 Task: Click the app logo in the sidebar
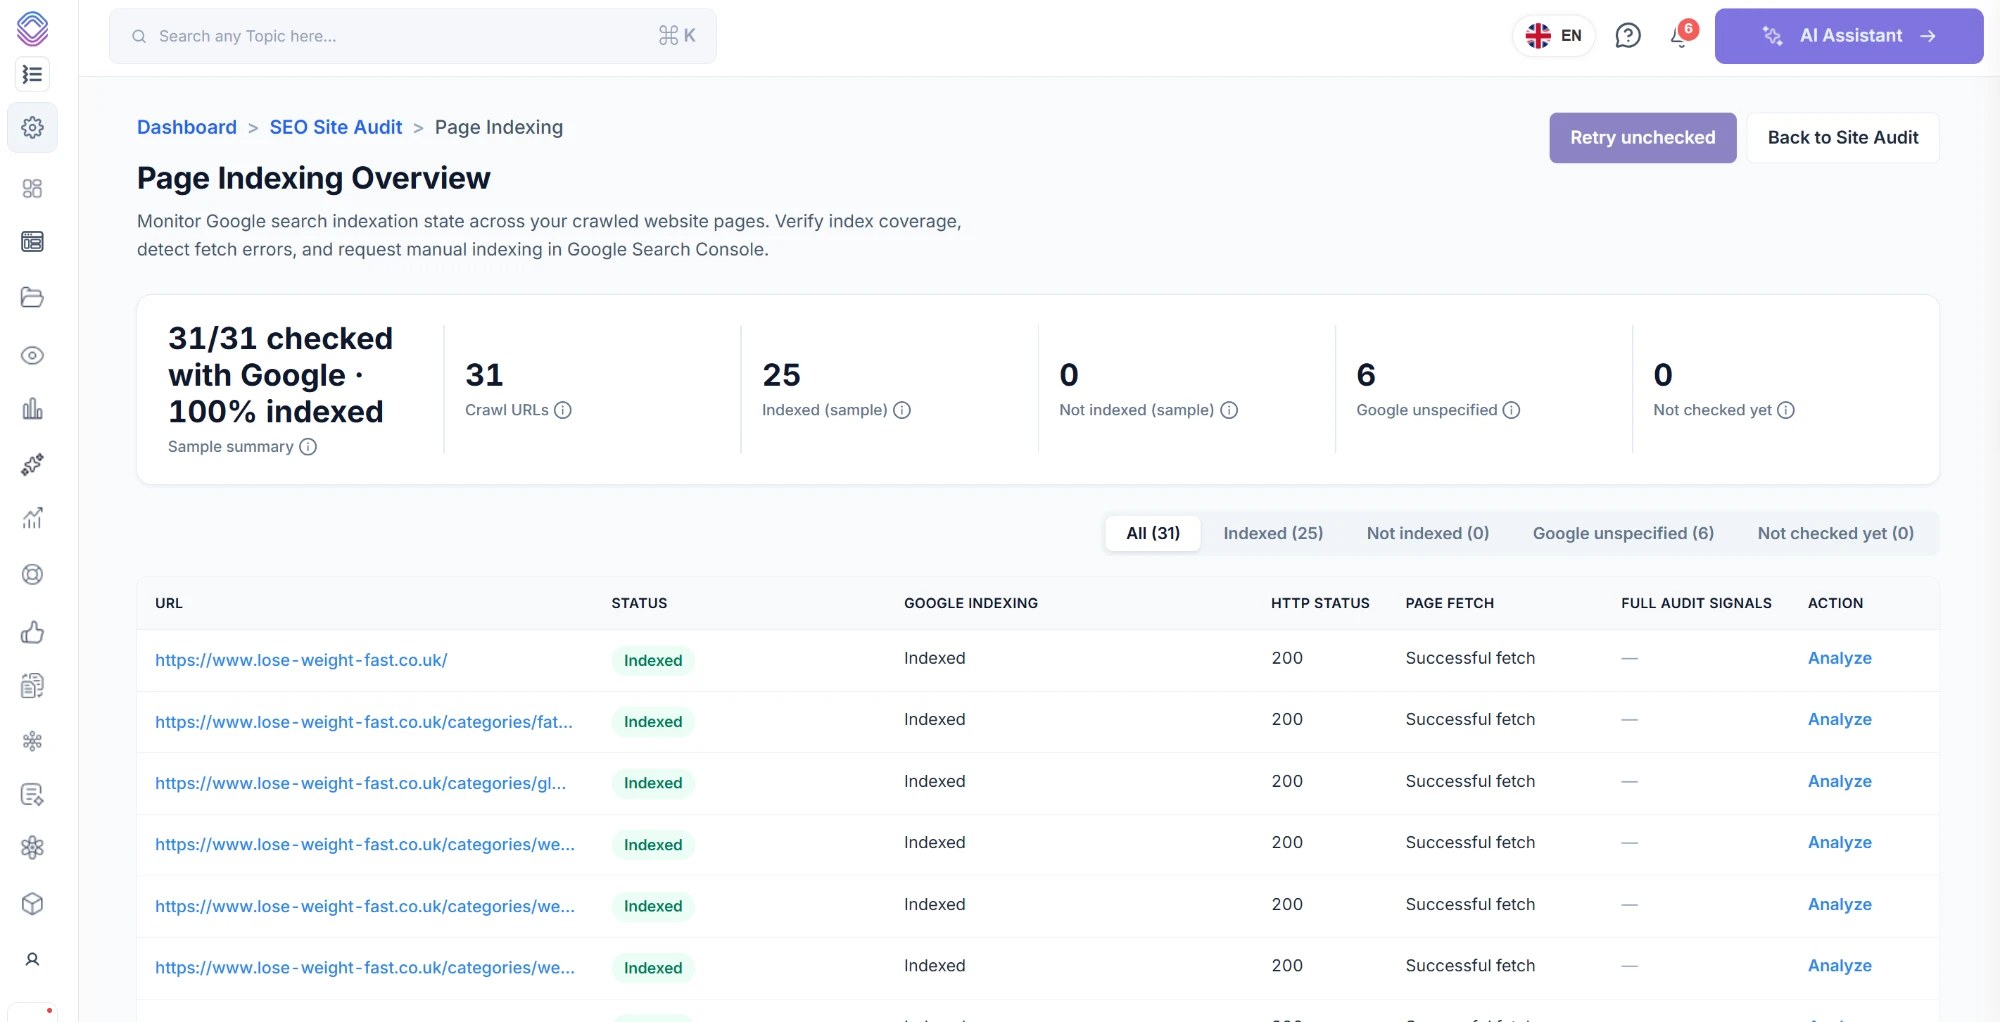(32, 28)
